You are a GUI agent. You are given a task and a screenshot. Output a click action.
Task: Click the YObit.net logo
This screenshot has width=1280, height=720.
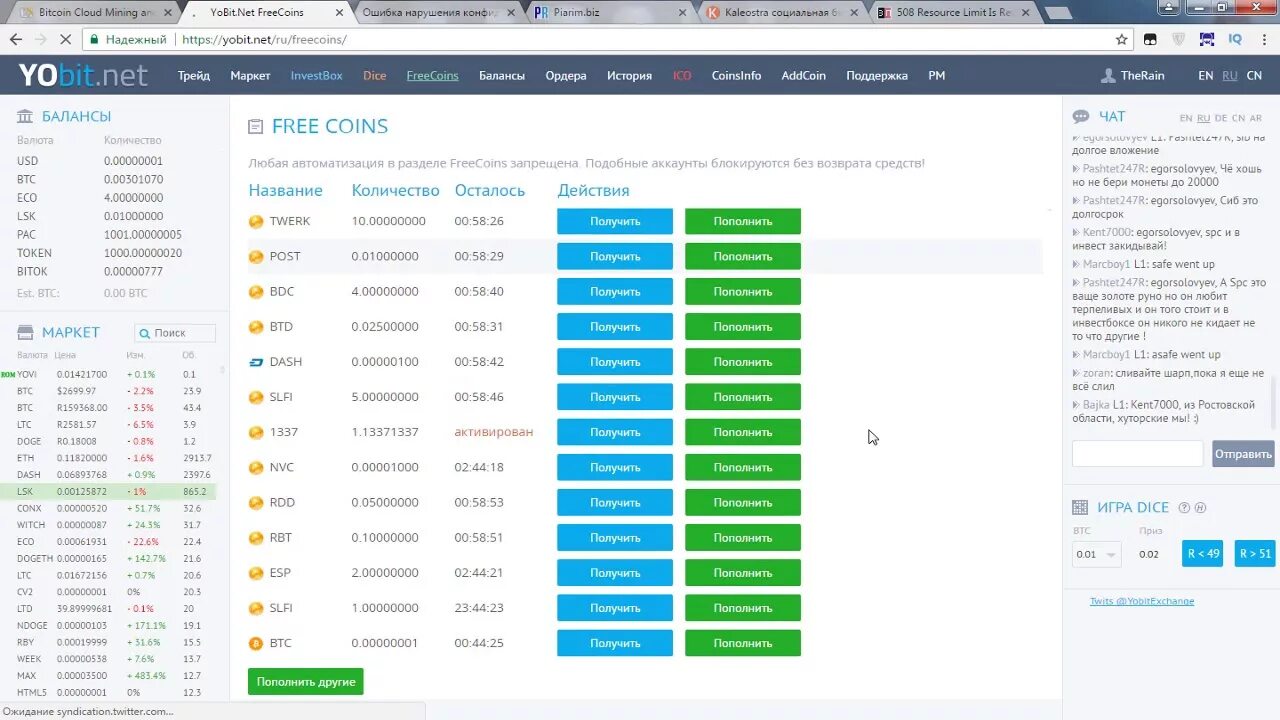click(82, 75)
